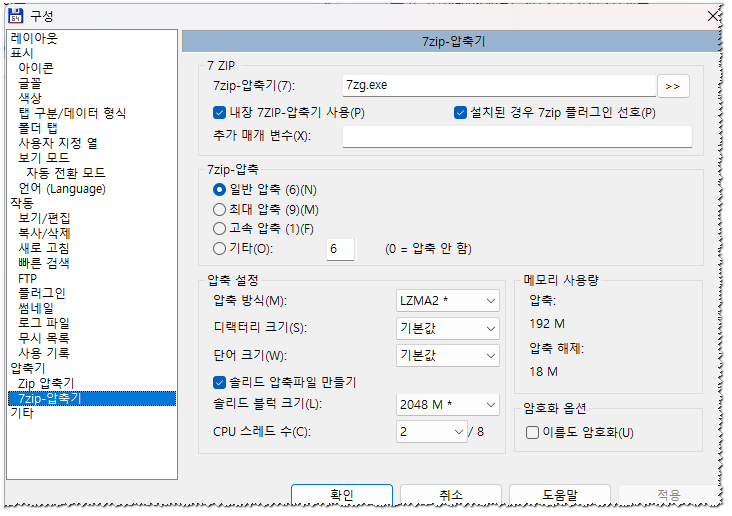Open 아이콘 settings page
The width and height of the screenshot is (732, 516).
(x=36, y=68)
